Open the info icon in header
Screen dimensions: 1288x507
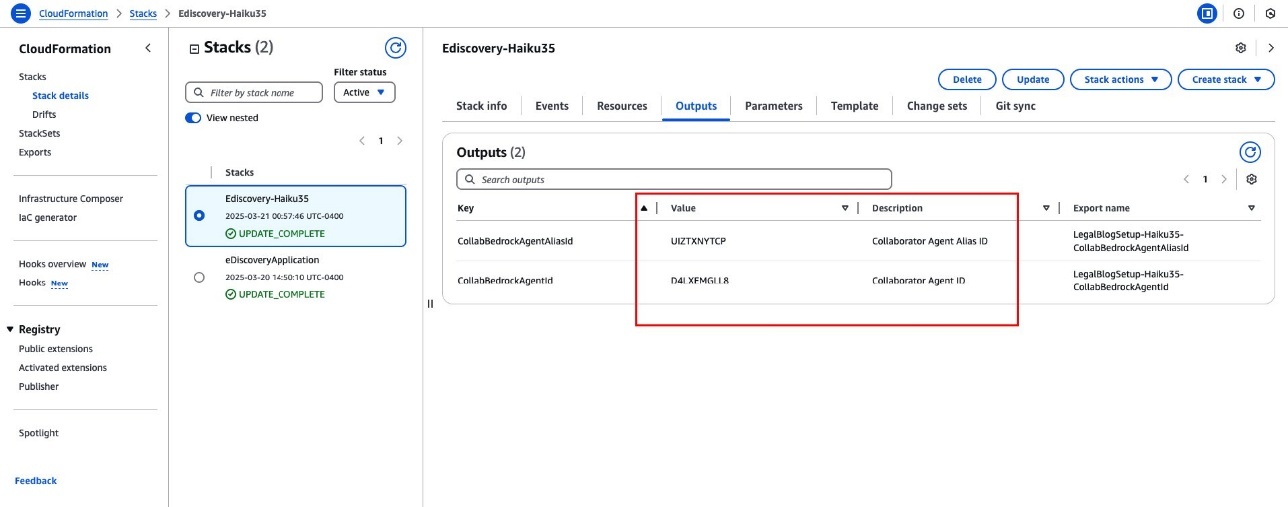tap(1239, 14)
